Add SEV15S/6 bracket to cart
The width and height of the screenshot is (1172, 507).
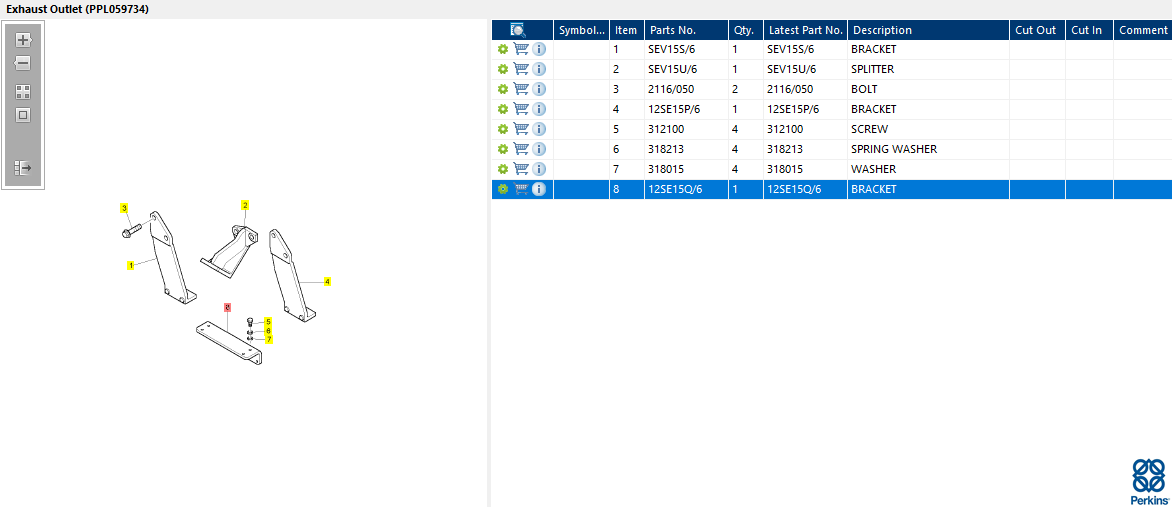point(521,49)
